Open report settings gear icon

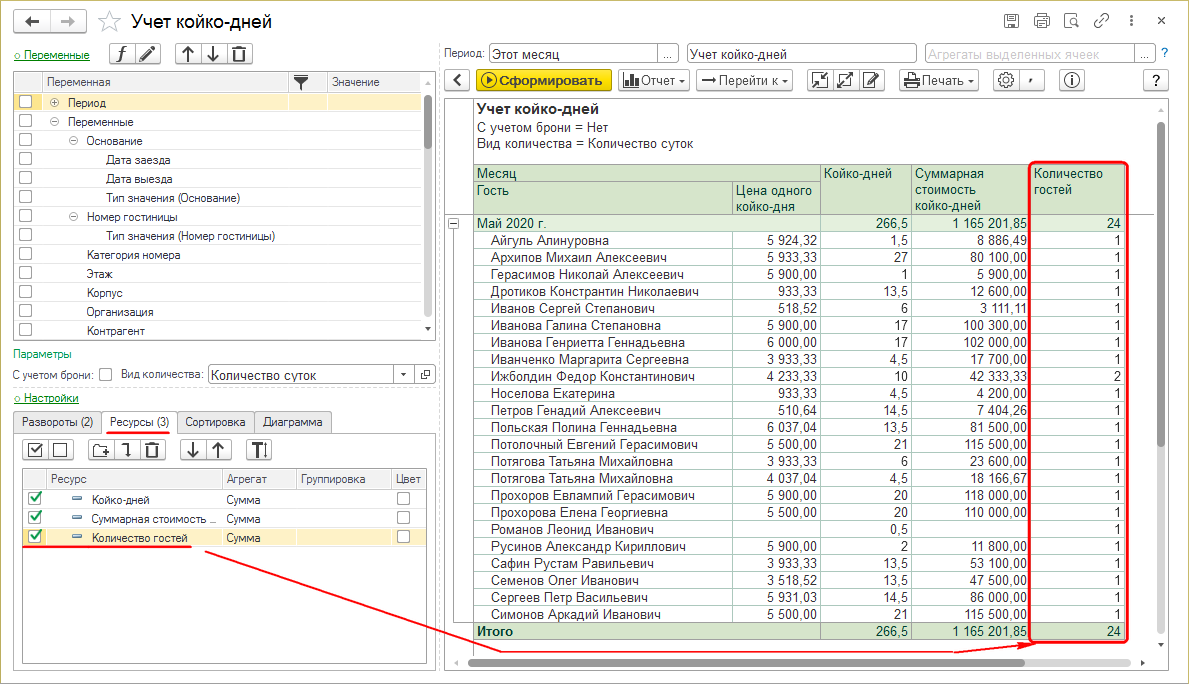point(1006,81)
